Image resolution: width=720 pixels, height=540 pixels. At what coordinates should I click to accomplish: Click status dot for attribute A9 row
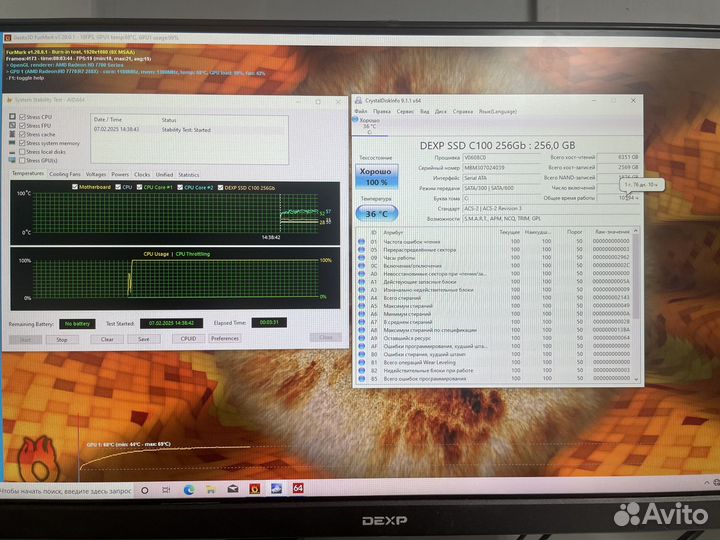coord(361,338)
